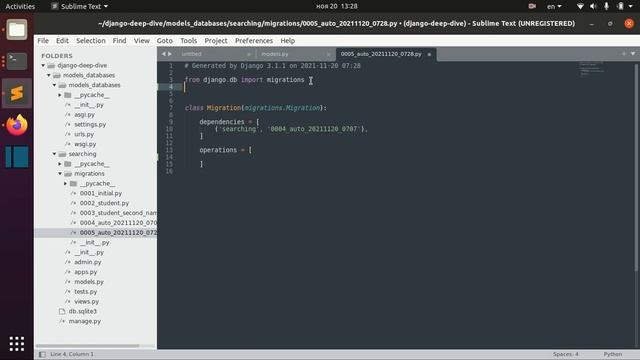
Task: Open wsgi.py in the sidebar
Action: [x=85, y=144]
